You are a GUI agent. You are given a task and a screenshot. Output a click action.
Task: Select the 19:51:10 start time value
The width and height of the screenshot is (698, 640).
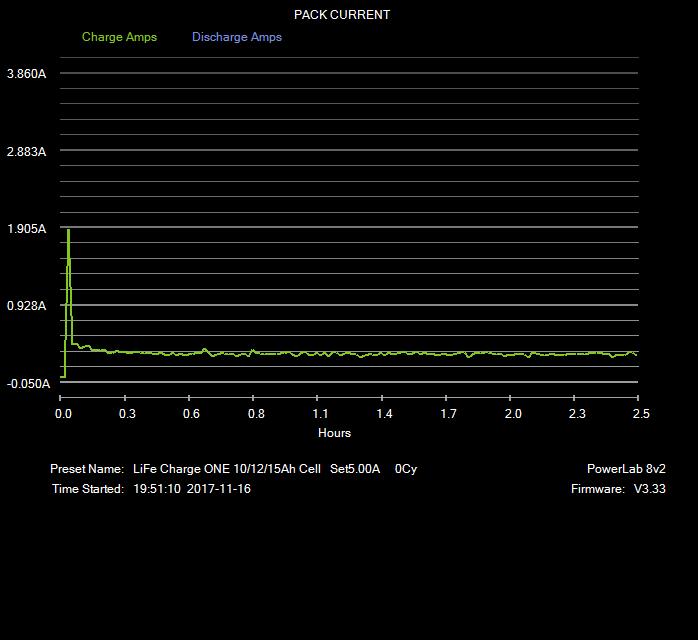click(156, 489)
